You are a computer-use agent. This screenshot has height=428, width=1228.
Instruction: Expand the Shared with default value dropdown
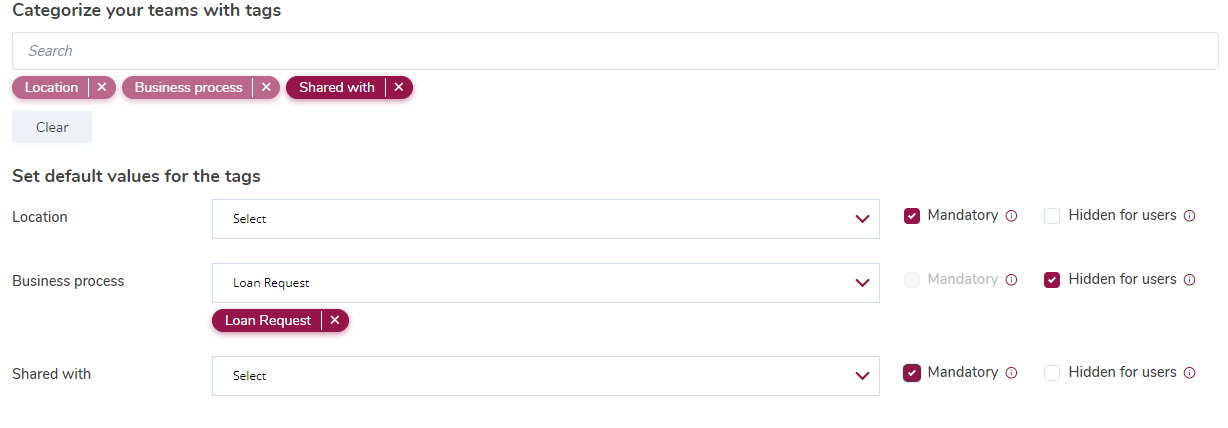click(x=546, y=376)
